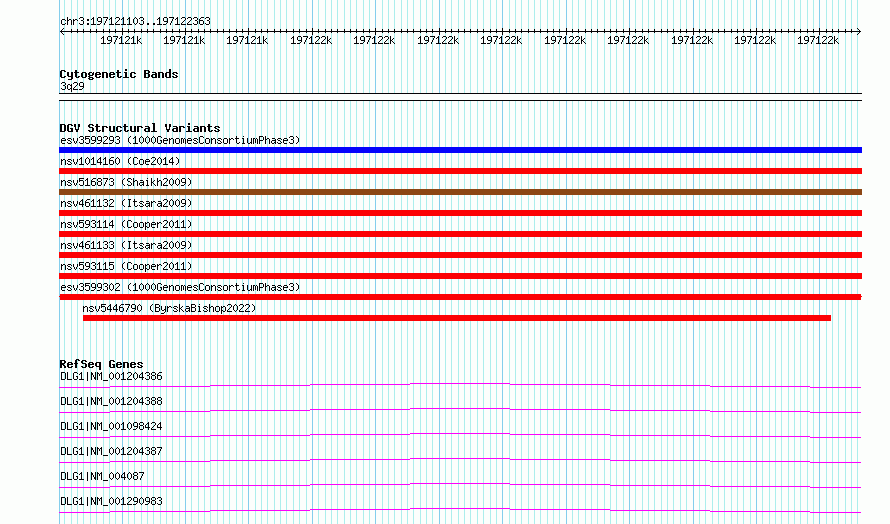Screen dimensions: 890x524
Task: Open variant nsv516873 (Shaikh2009) label
Action: [x=126, y=182]
